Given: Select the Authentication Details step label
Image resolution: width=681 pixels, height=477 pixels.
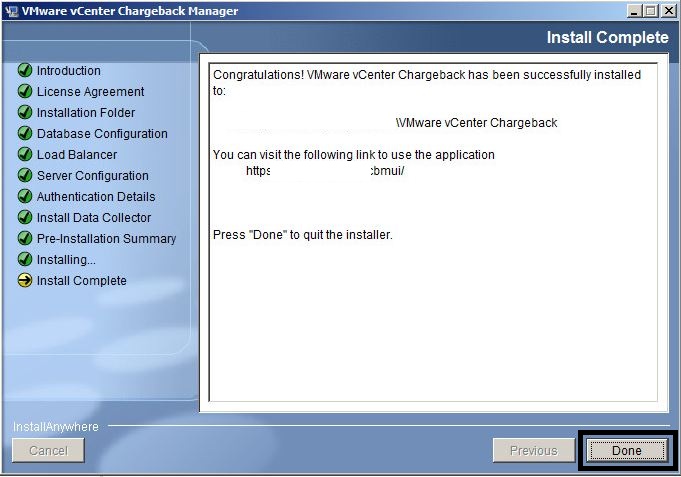Looking at the screenshot, I should pos(96,197).
